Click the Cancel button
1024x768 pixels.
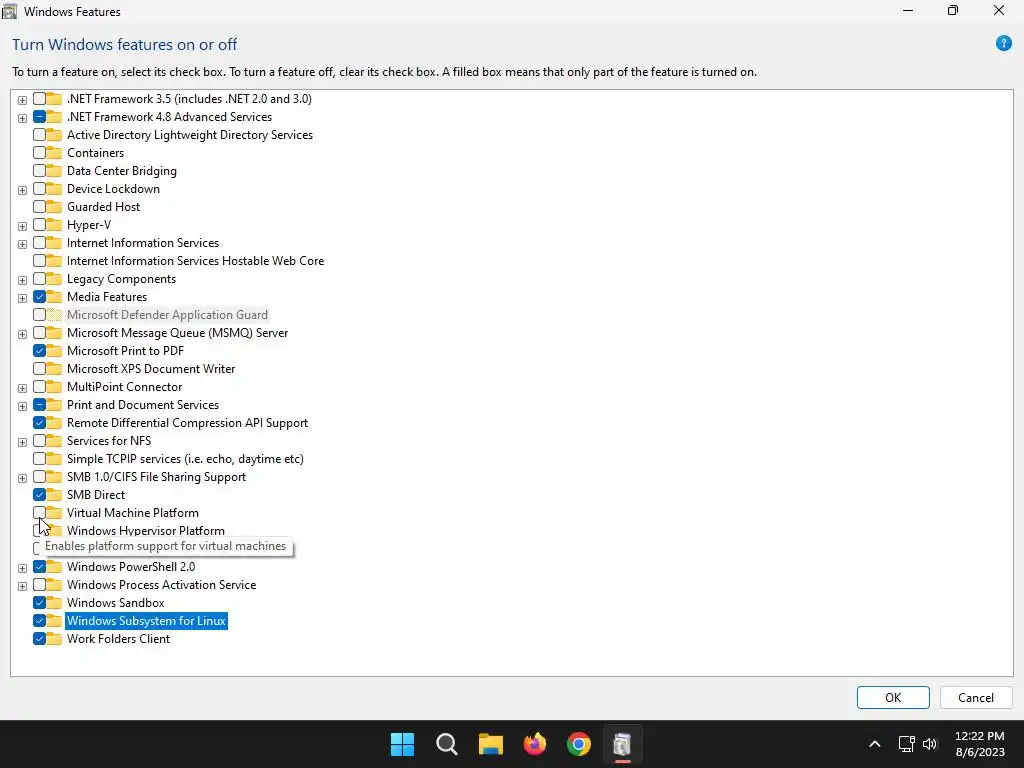coord(976,697)
